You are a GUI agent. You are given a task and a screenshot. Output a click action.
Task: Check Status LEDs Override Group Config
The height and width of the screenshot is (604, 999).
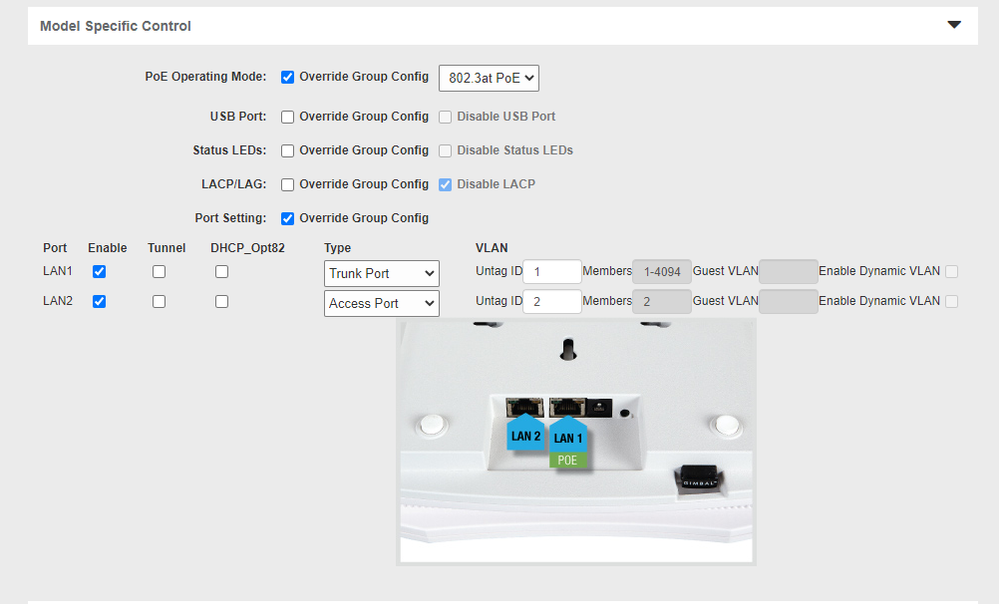click(x=288, y=151)
